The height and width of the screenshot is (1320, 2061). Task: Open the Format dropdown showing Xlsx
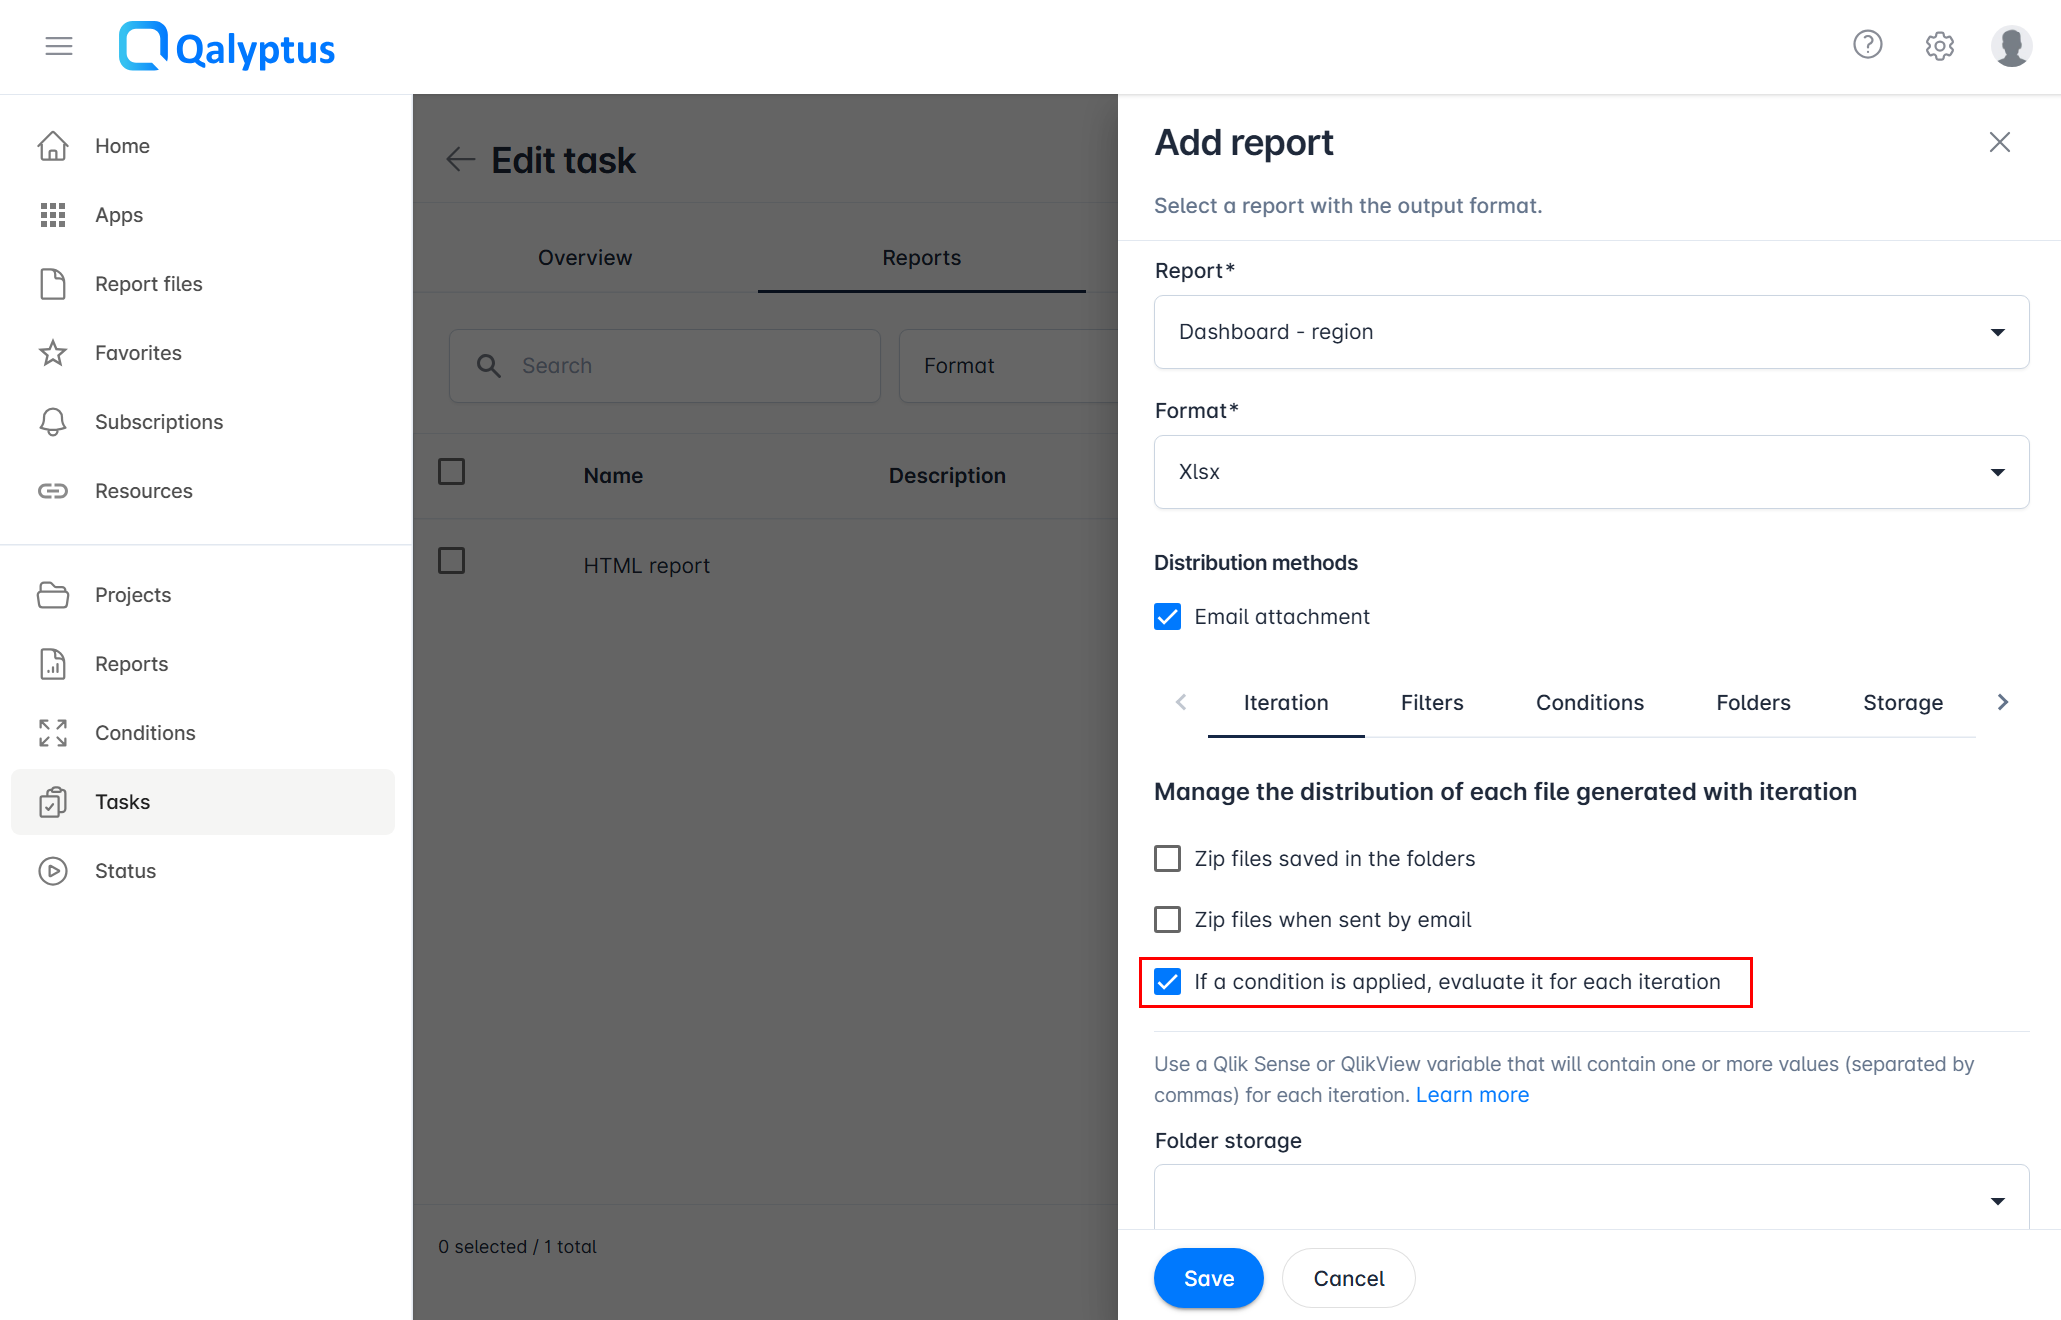click(1591, 472)
